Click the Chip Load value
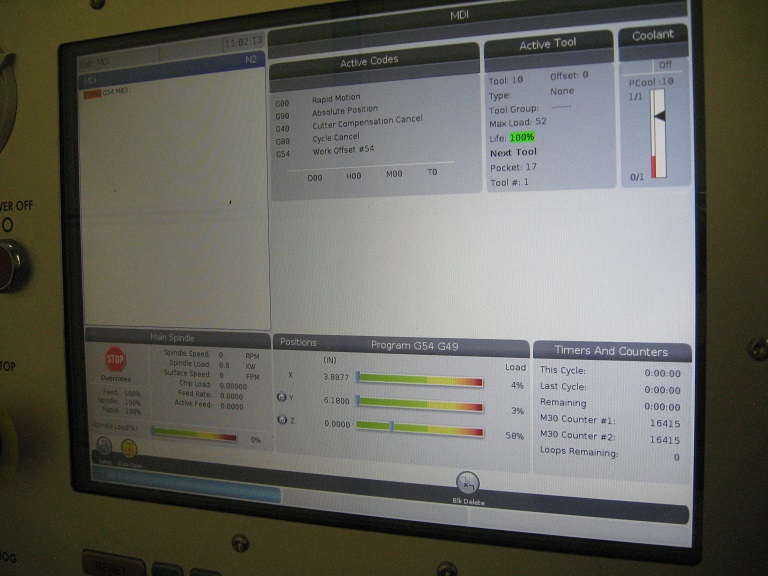768x576 pixels. (x=233, y=386)
